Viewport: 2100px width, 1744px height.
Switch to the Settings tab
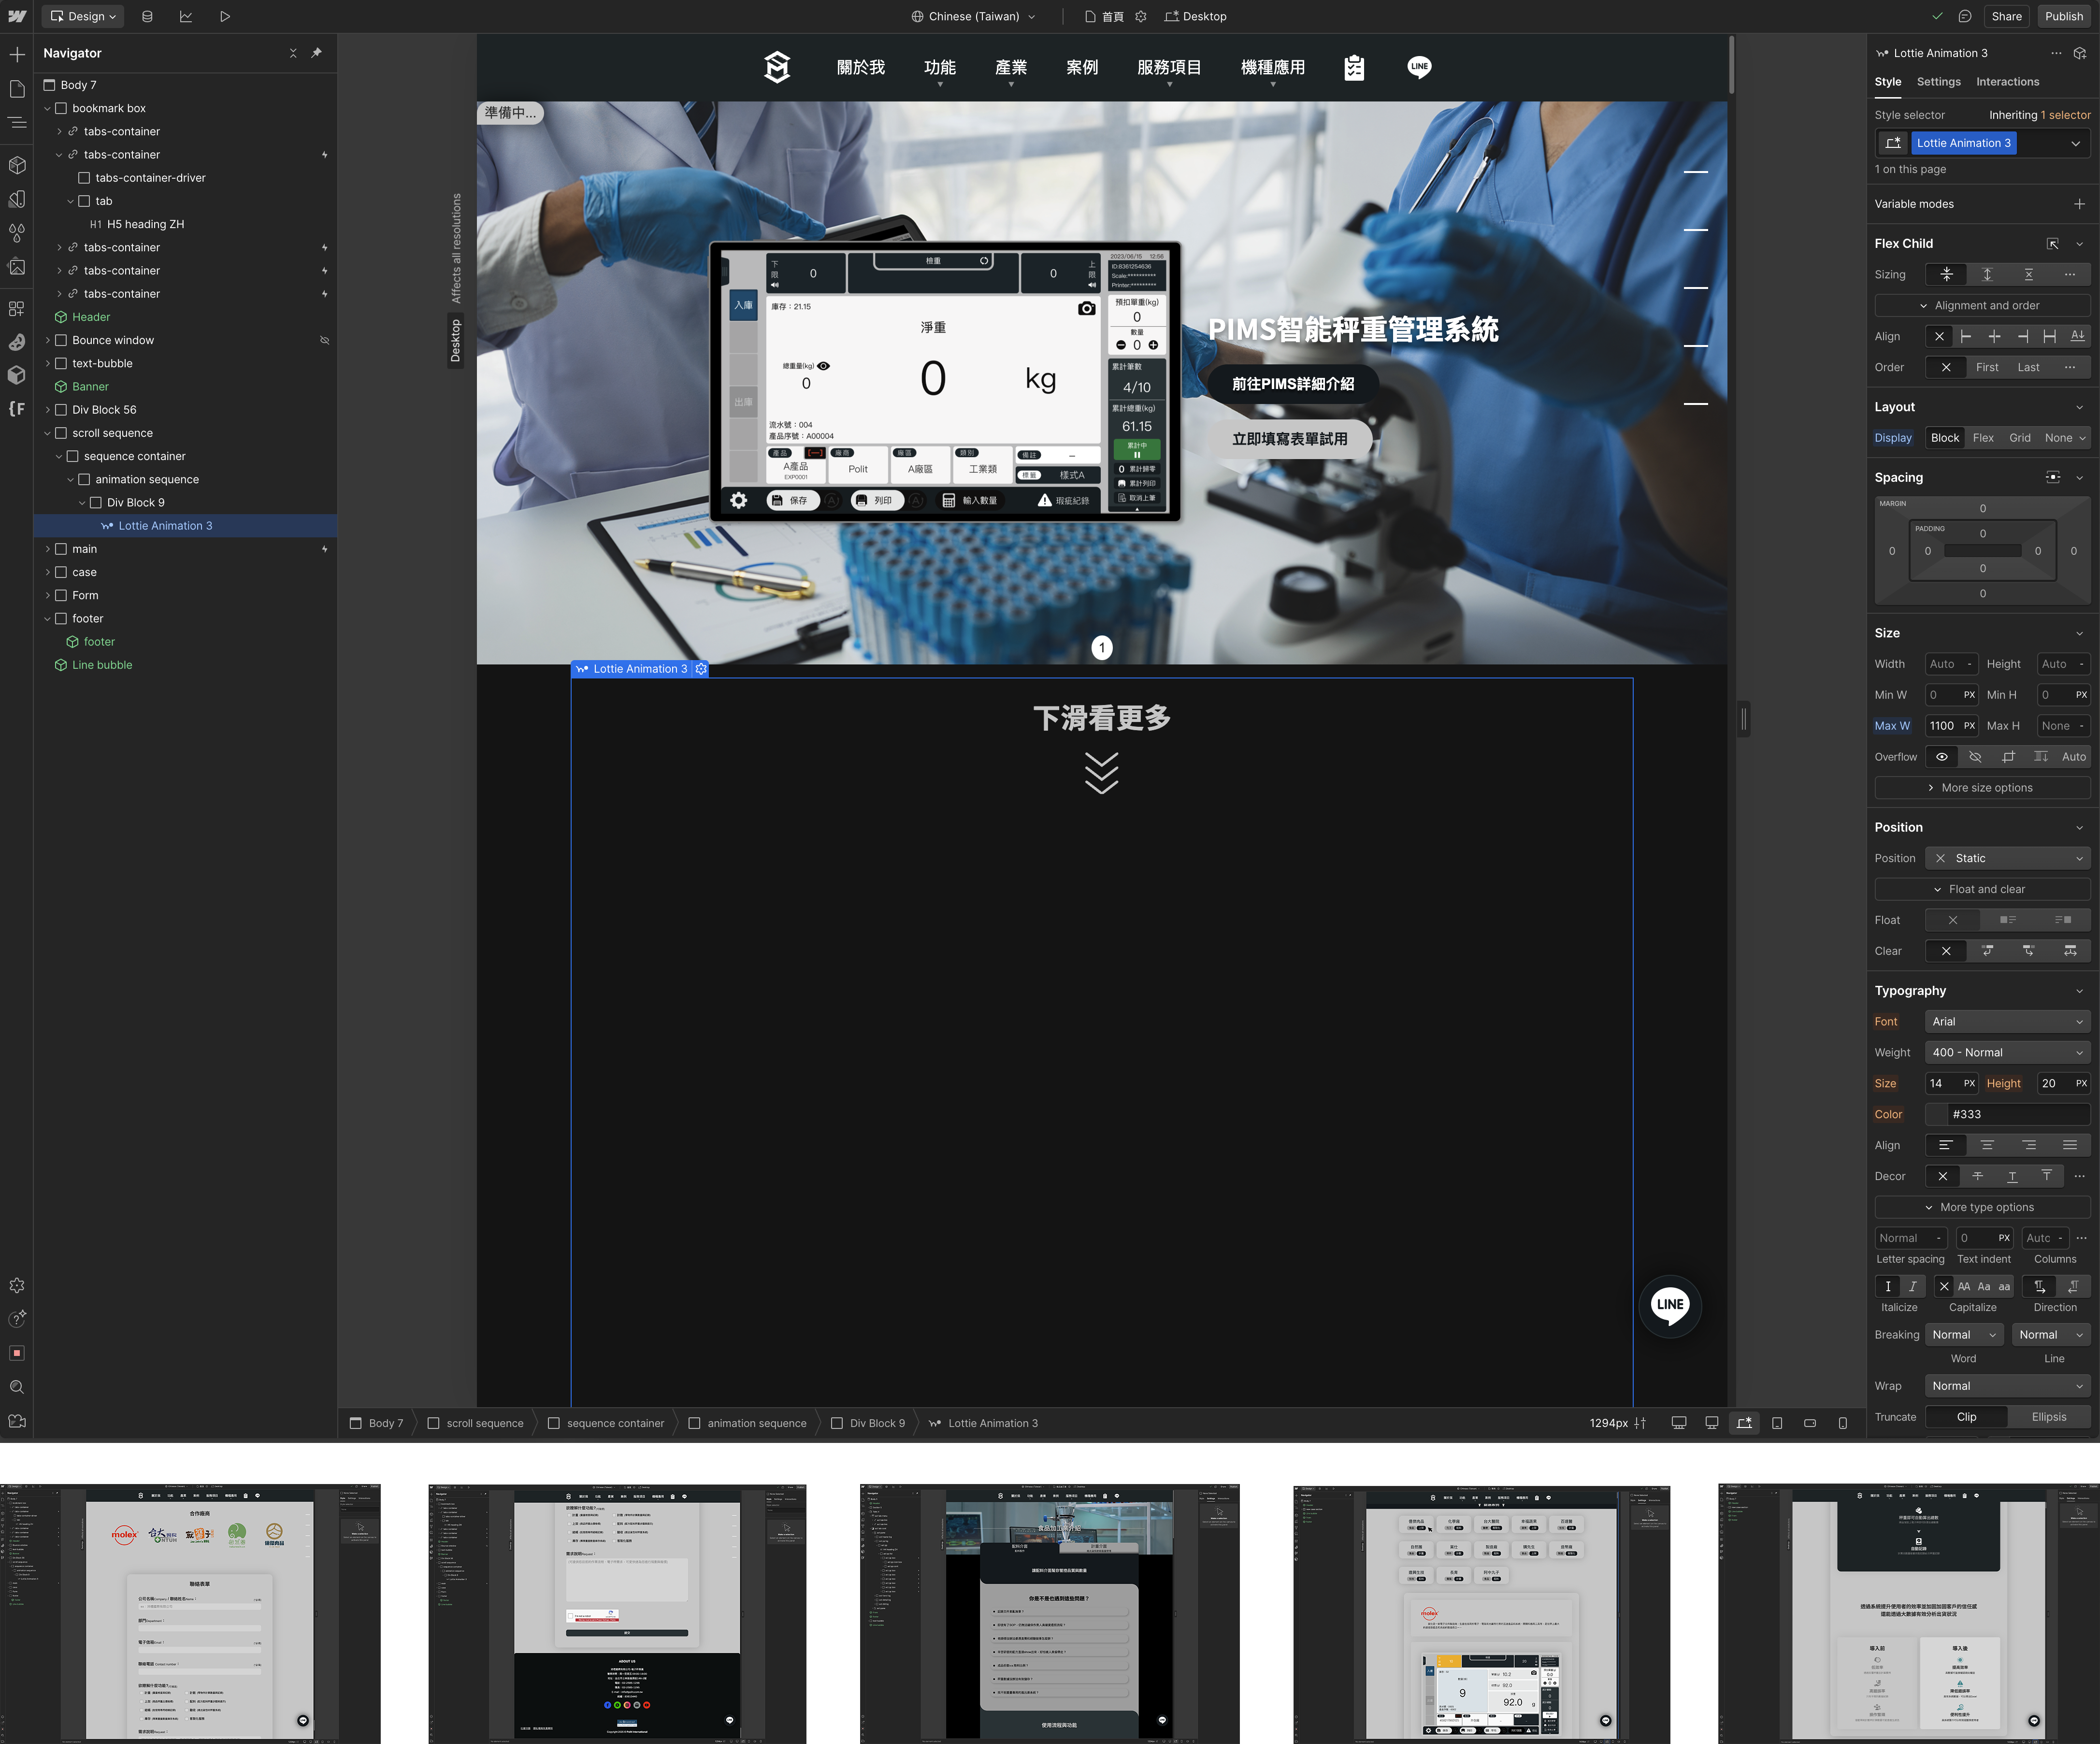coord(1938,82)
